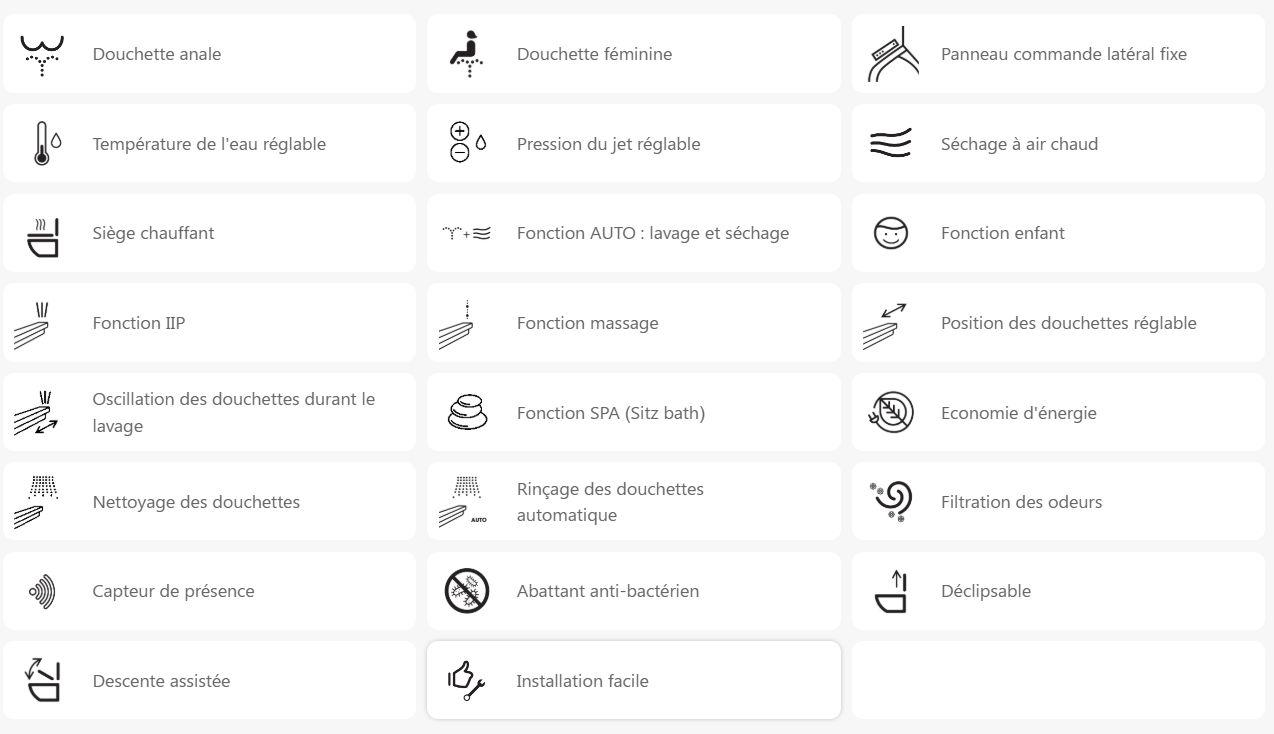This screenshot has height=734, width=1274.
Task: Click the anti-bacterial crossed-out germ icon
Action: tap(467, 591)
